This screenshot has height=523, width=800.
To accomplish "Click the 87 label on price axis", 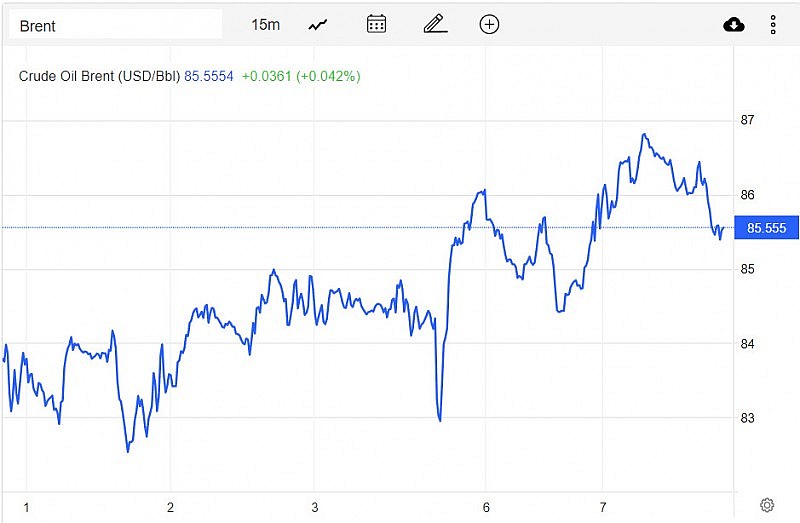I will tap(747, 120).
